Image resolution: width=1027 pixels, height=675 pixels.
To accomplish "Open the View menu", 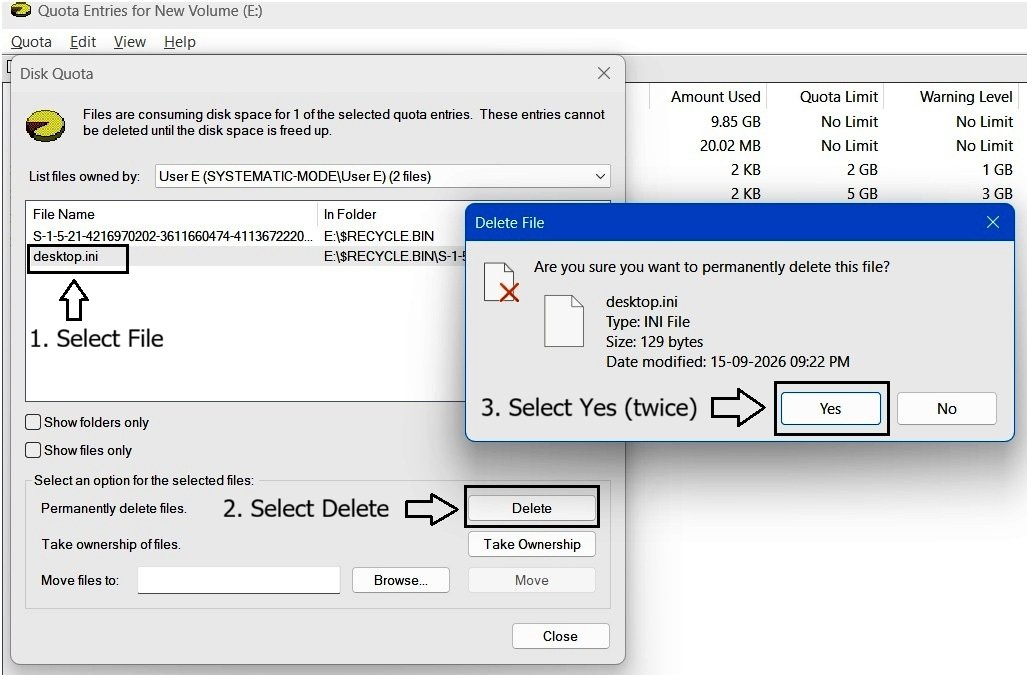I will pyautogui.click(x=130, y=42).
